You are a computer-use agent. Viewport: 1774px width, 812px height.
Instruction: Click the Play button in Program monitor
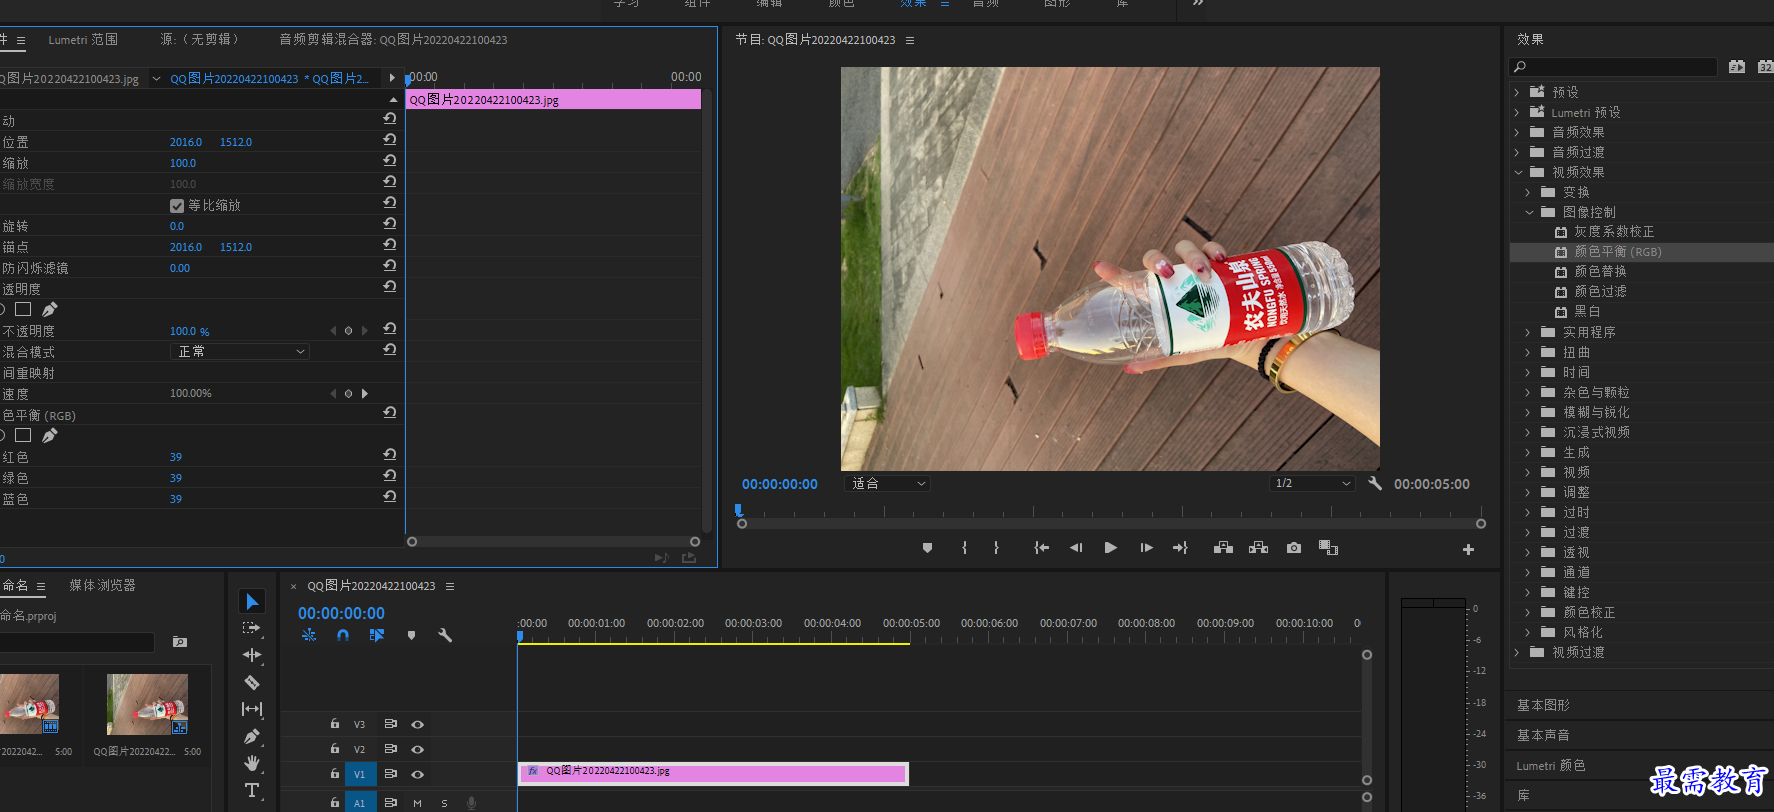point(1110,548)
